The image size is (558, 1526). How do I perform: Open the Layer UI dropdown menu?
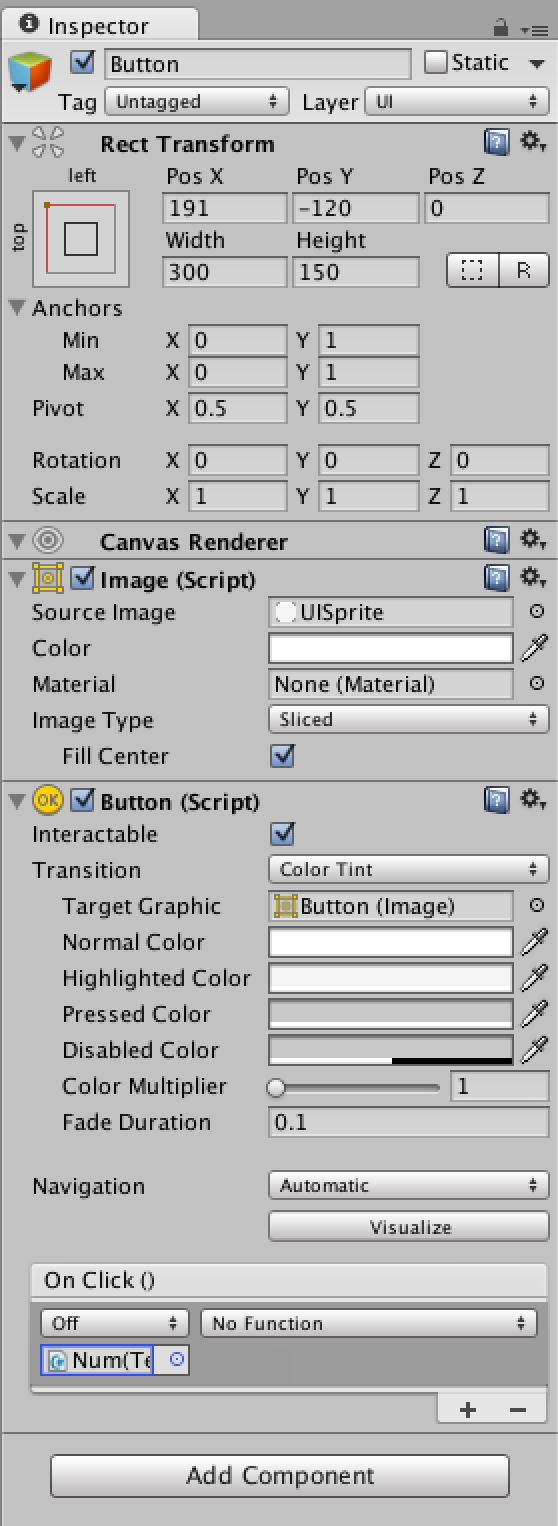[456, 101]
